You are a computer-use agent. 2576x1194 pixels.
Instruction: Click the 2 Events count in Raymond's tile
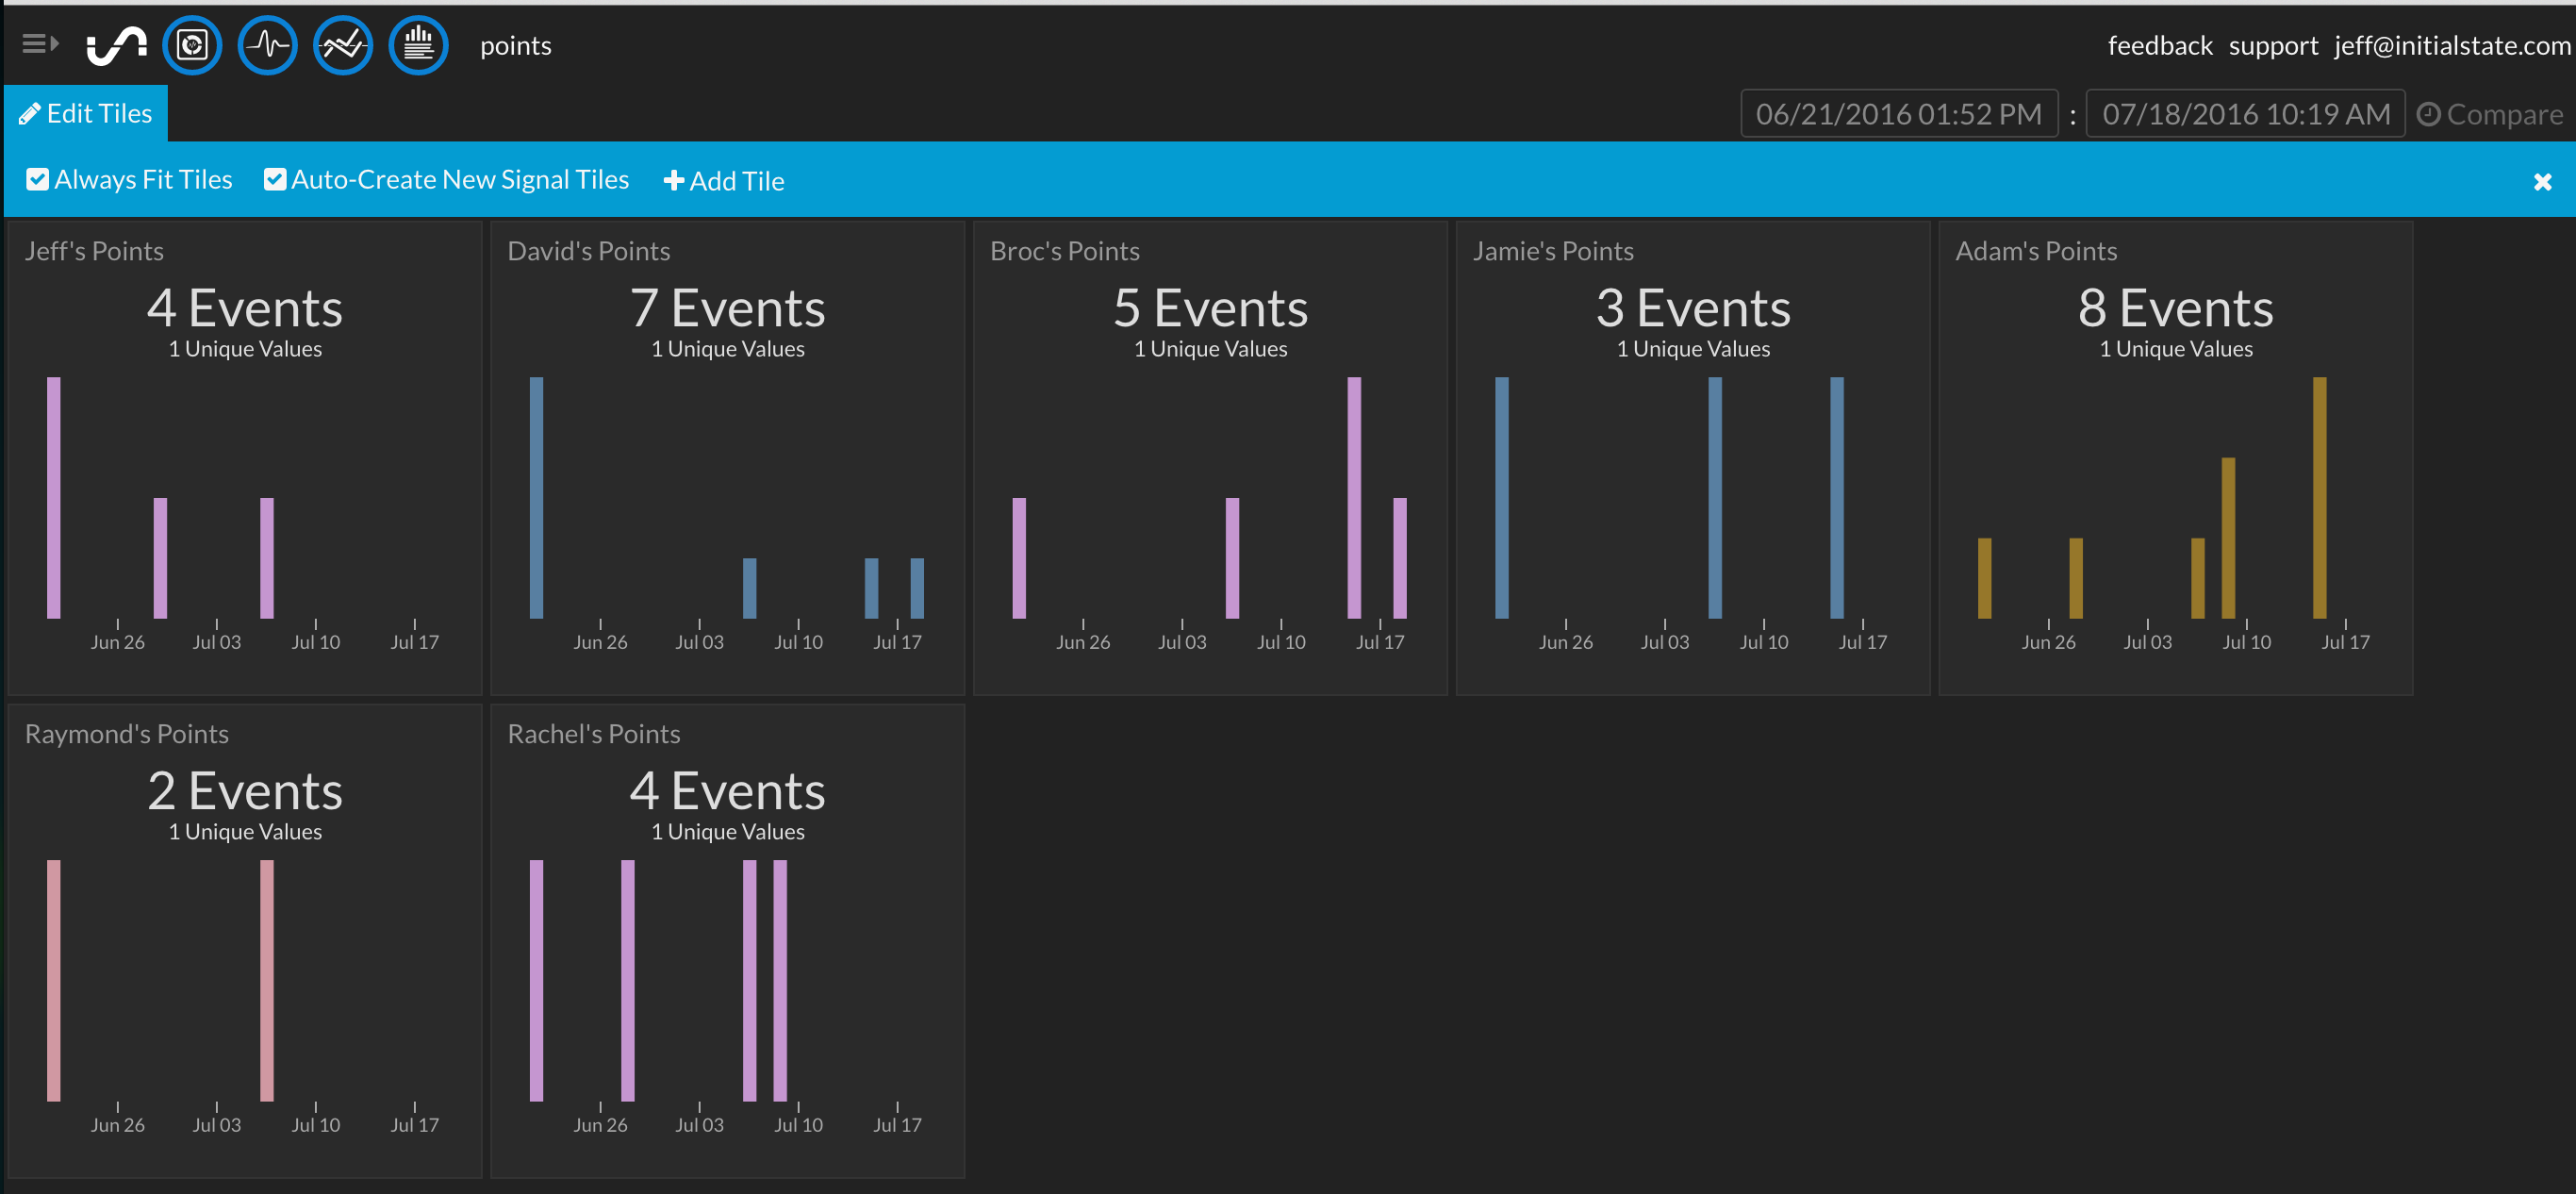245,791
